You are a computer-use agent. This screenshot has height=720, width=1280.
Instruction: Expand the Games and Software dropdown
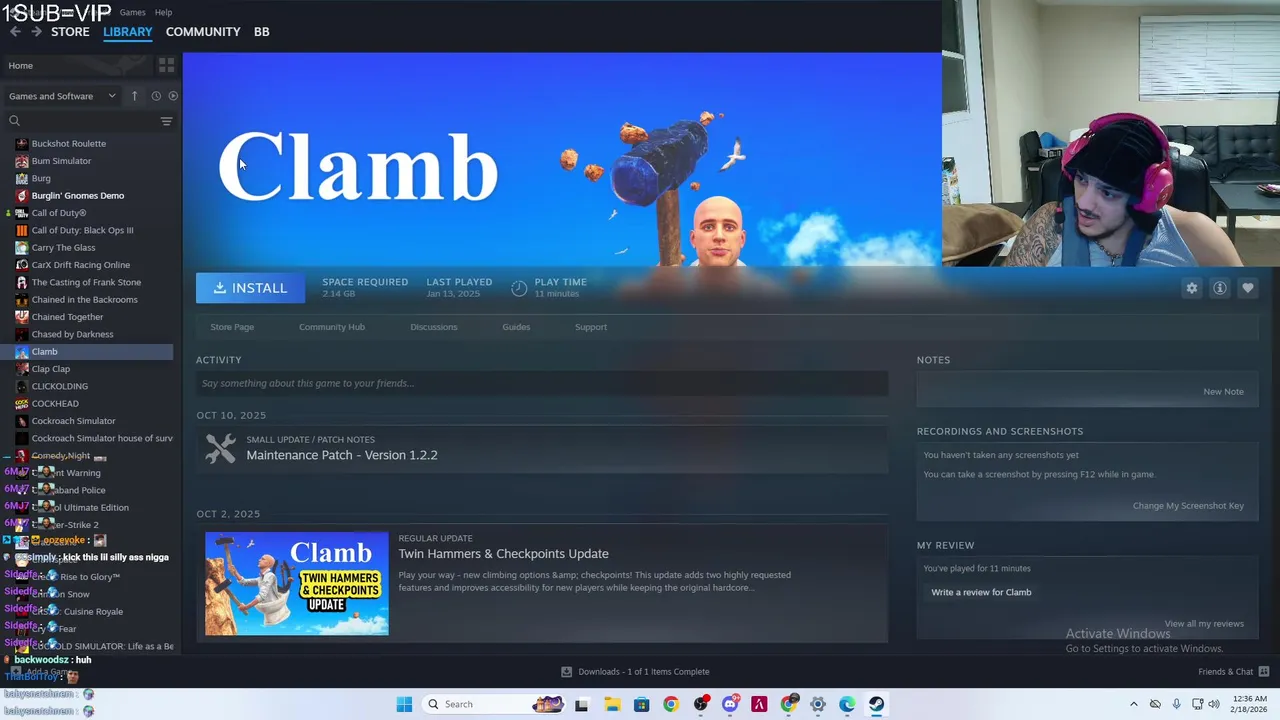click(62, 96)
